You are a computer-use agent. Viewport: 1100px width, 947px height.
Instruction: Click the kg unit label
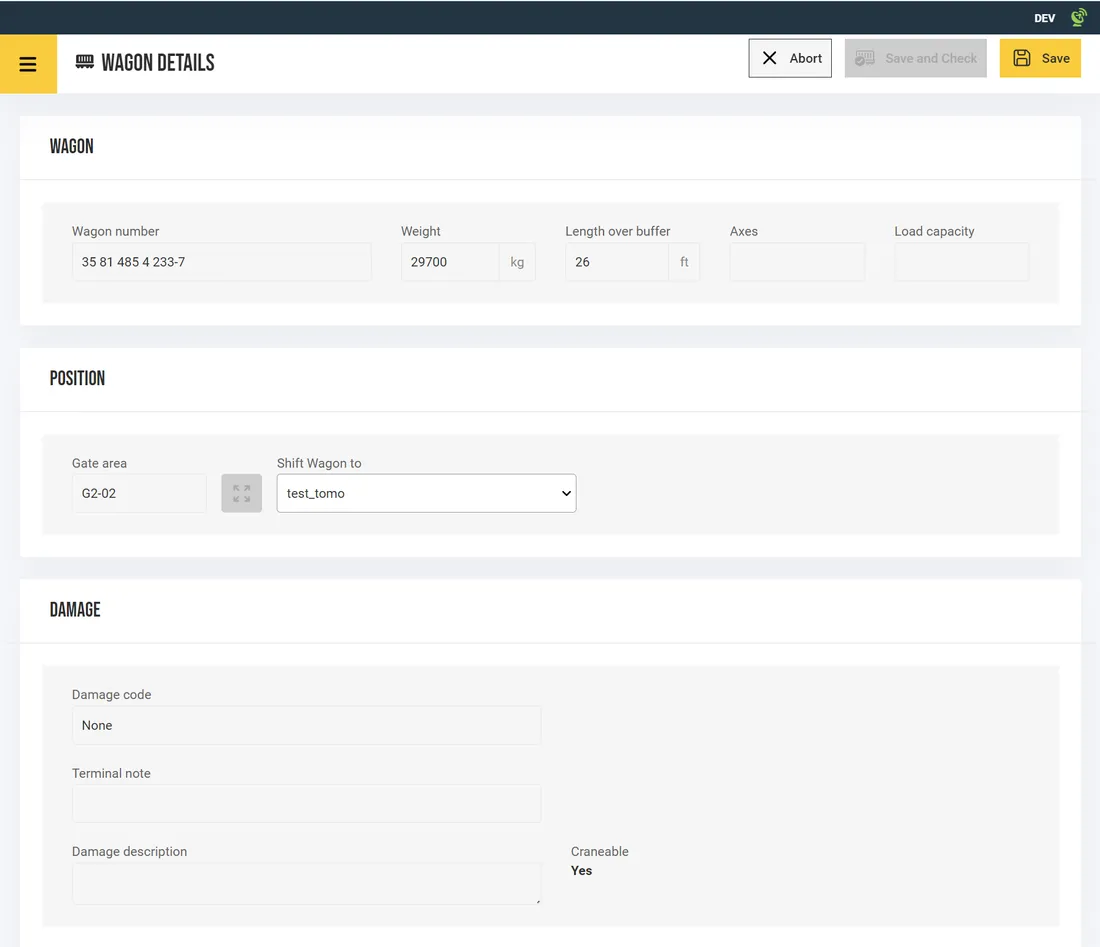tap(517, 262)
